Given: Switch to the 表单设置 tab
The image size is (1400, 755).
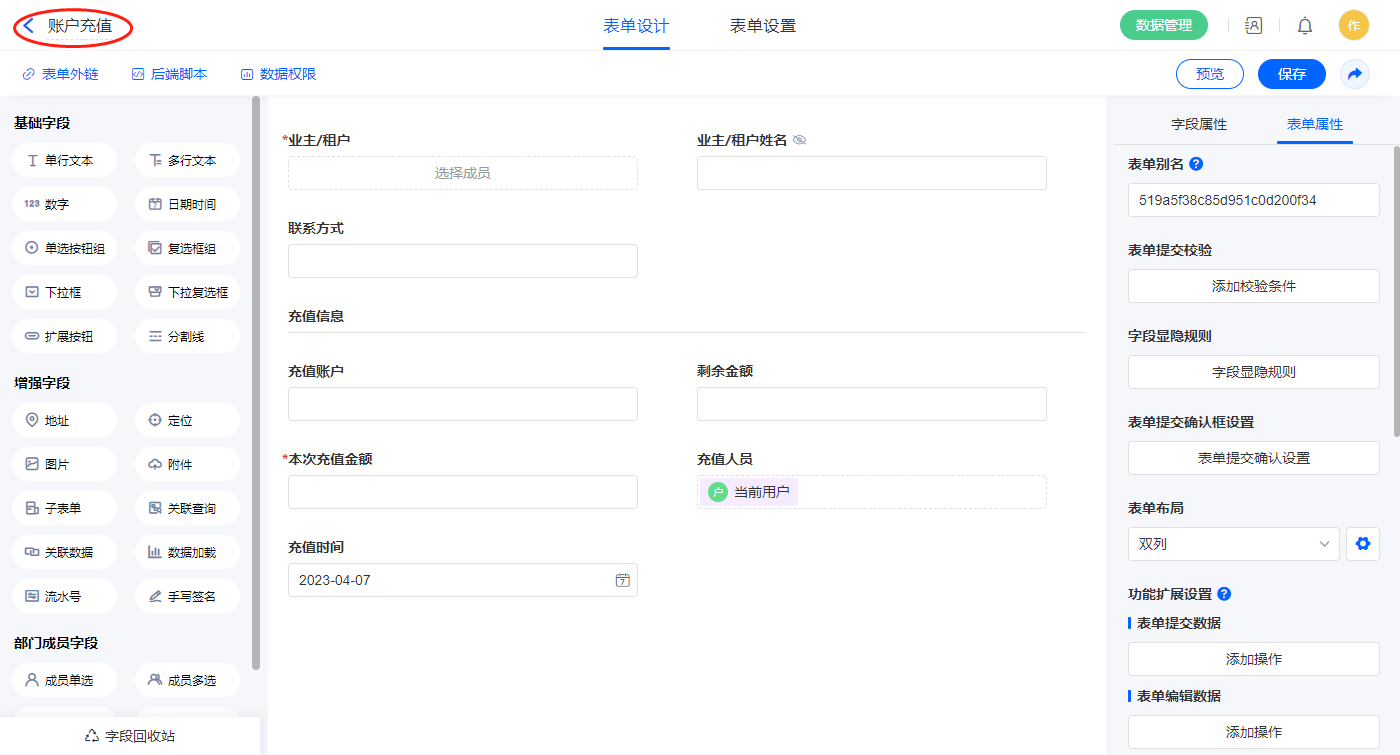Looking at the screenshot, I should pyautogui.click(x=763, y=26).
